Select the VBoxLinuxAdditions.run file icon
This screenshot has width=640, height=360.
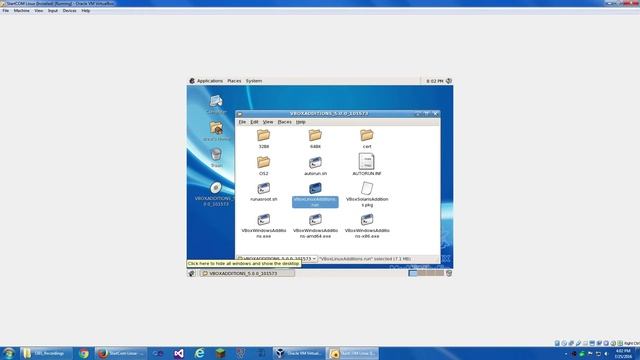pos(315,188)
